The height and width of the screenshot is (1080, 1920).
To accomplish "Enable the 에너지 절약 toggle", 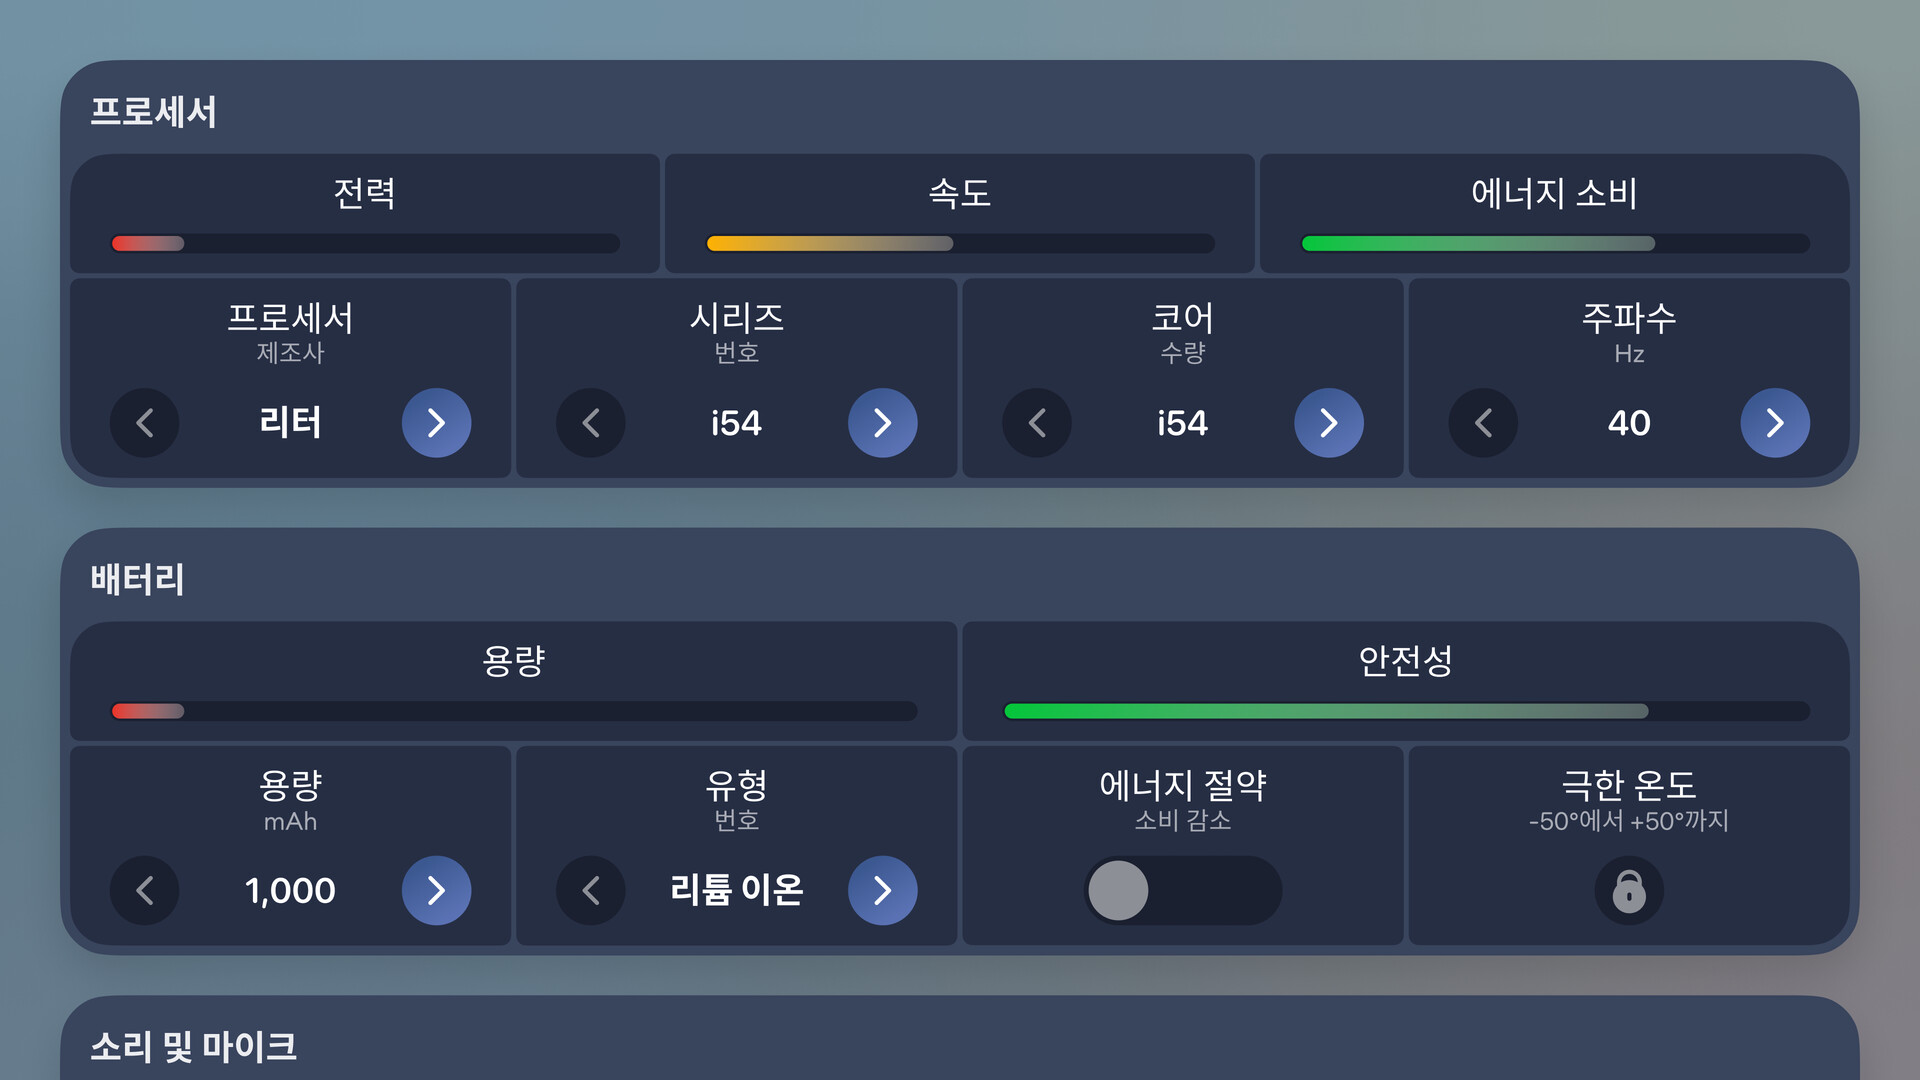I will pyautogui.click(x=1182, y=890).
